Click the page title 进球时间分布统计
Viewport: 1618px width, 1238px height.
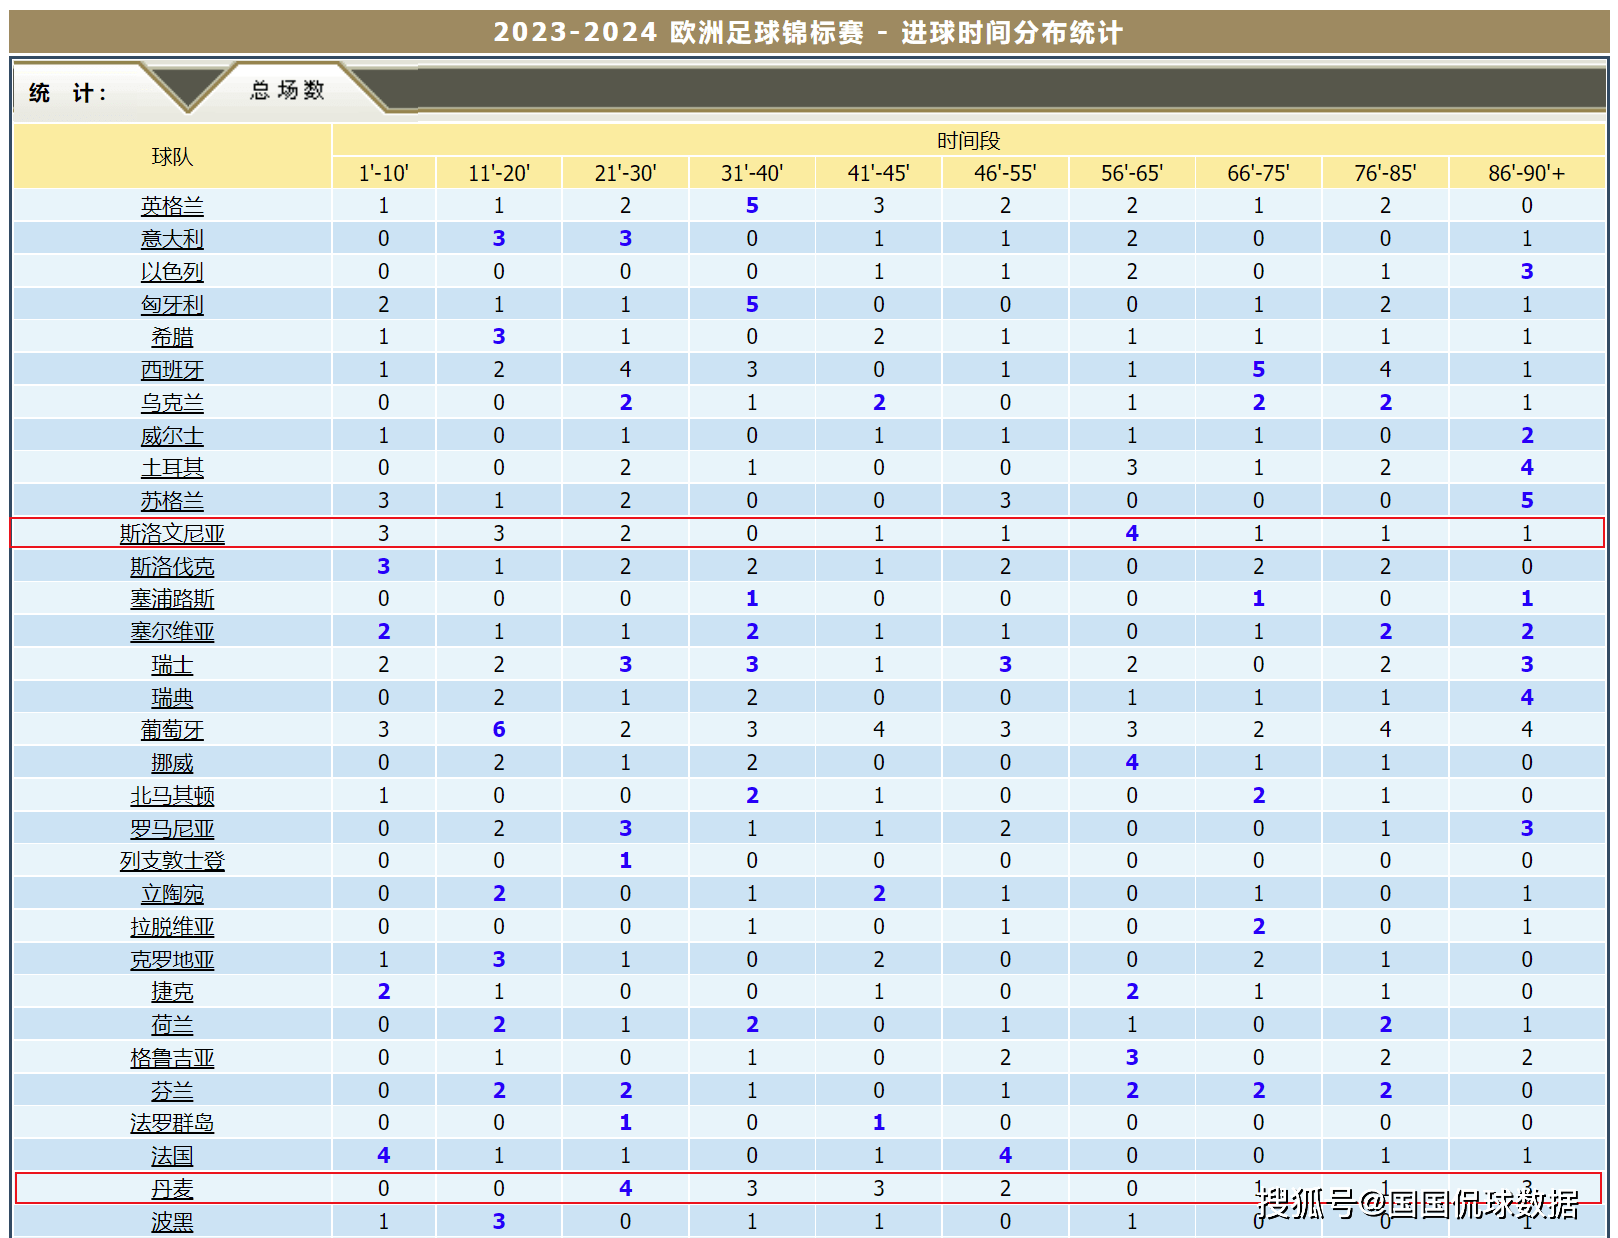1012,33
